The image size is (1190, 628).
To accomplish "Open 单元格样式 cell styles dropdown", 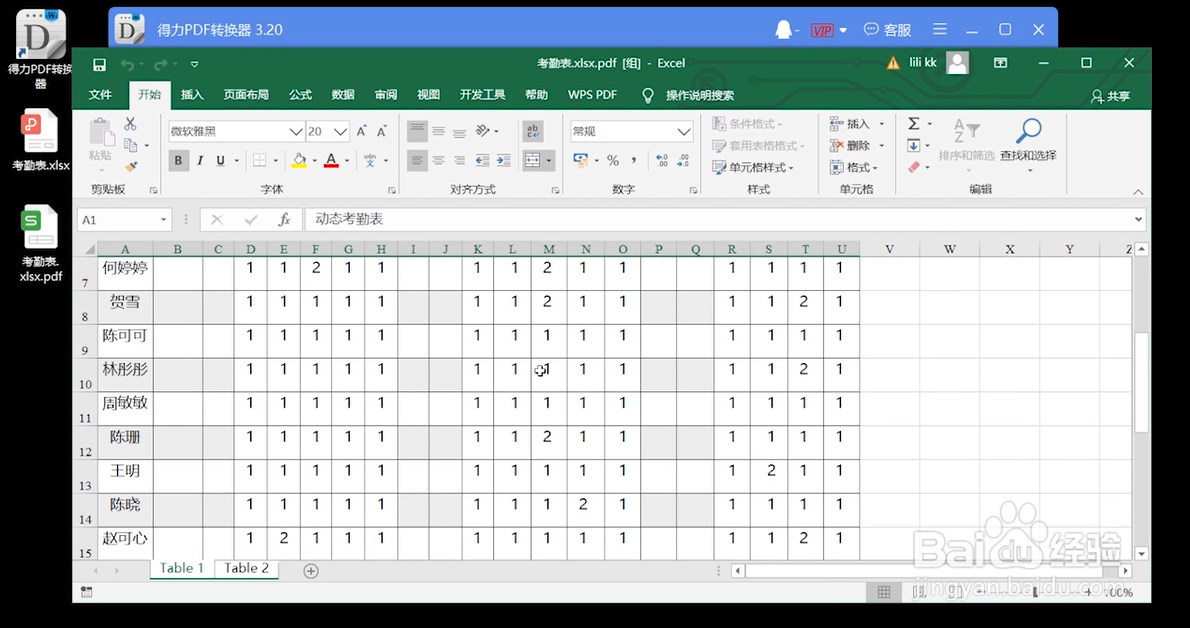I will pyautogui.click(x=752, y=167).
